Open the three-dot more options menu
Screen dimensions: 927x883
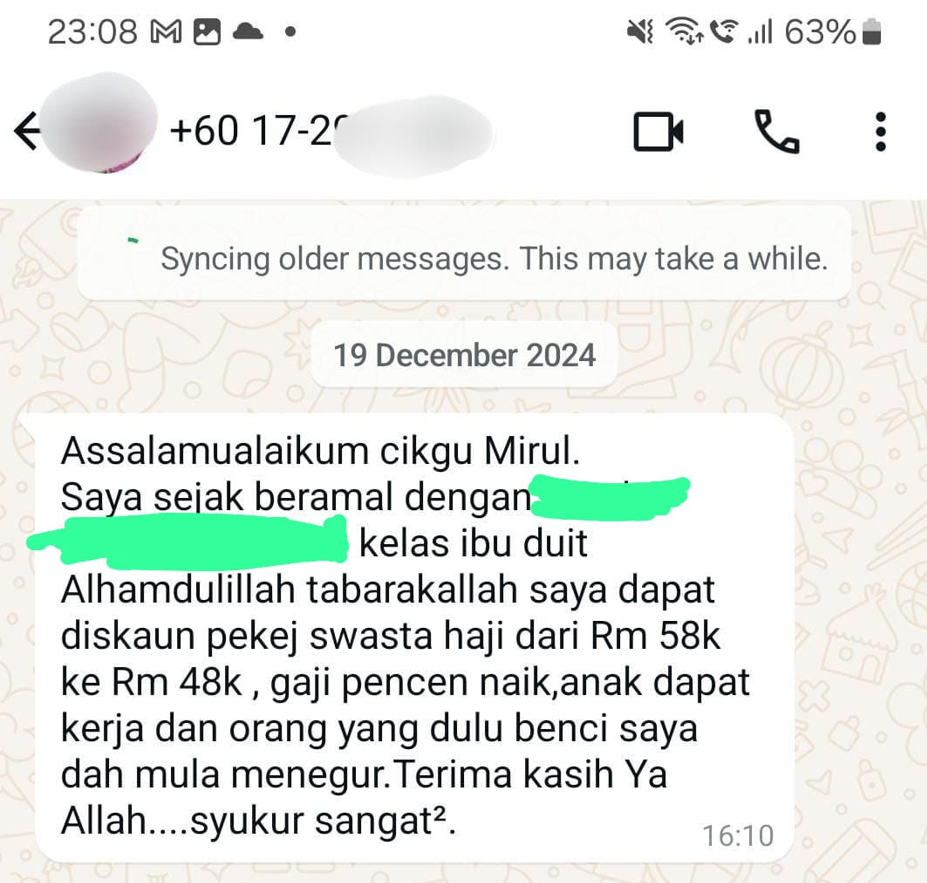pyautogui.click(x=880, y=131)
